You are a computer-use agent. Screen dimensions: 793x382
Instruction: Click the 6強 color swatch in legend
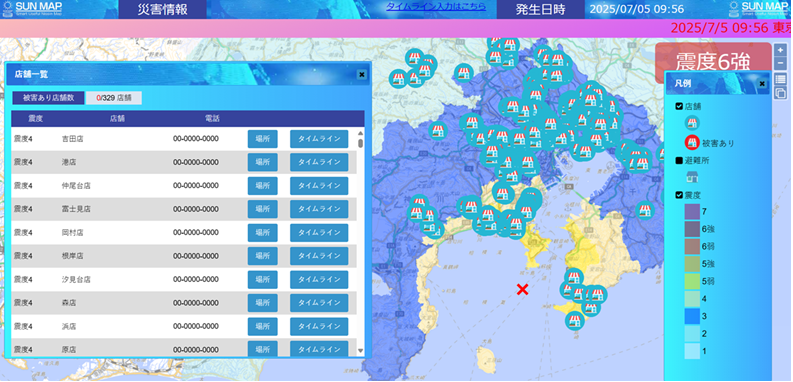[x=692, y=229]
